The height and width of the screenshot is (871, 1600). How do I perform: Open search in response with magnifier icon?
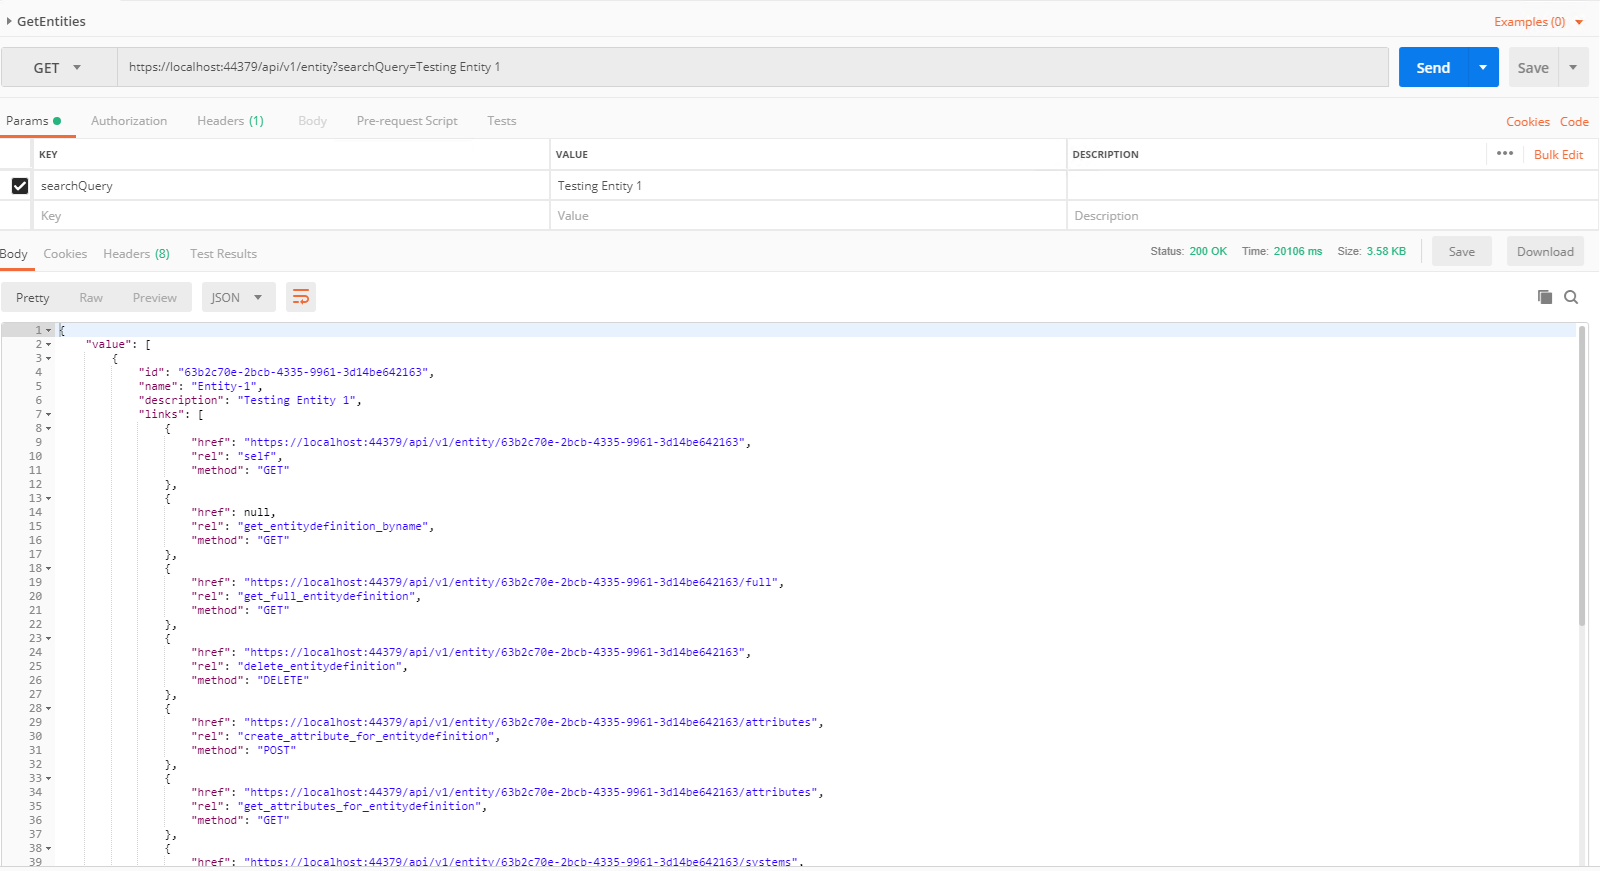coord(1571,297)
